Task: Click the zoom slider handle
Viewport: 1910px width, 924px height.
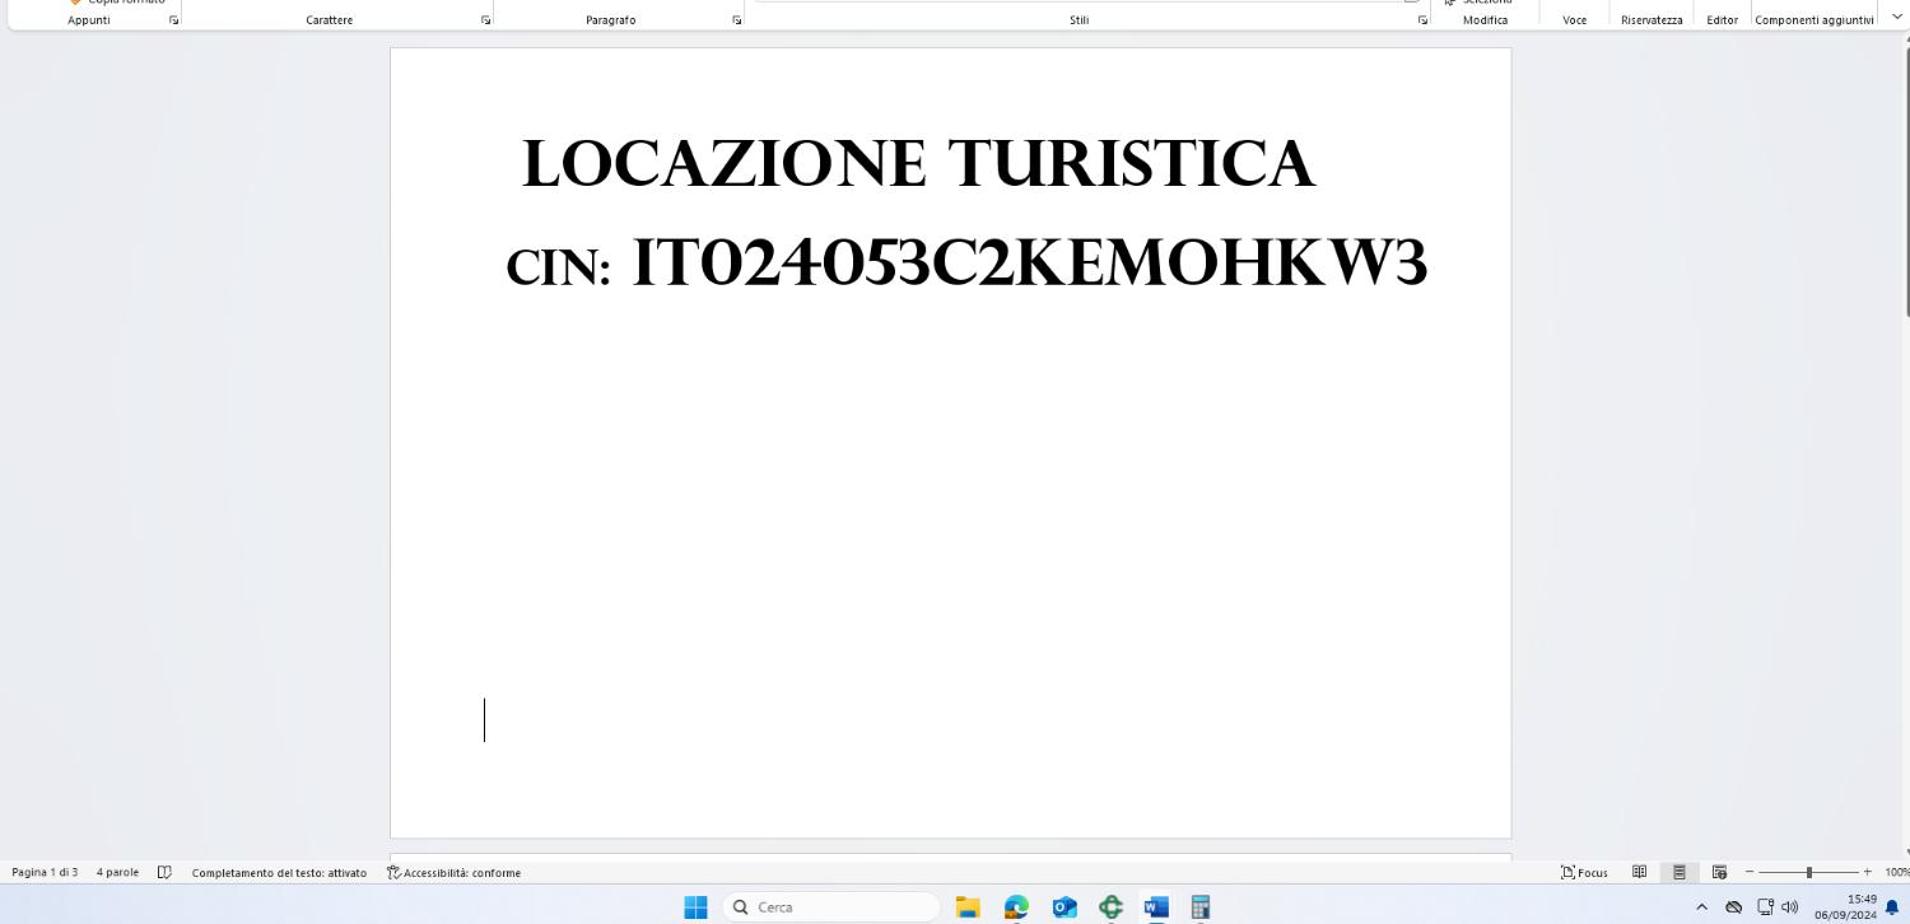Action: click(1809, 872)
